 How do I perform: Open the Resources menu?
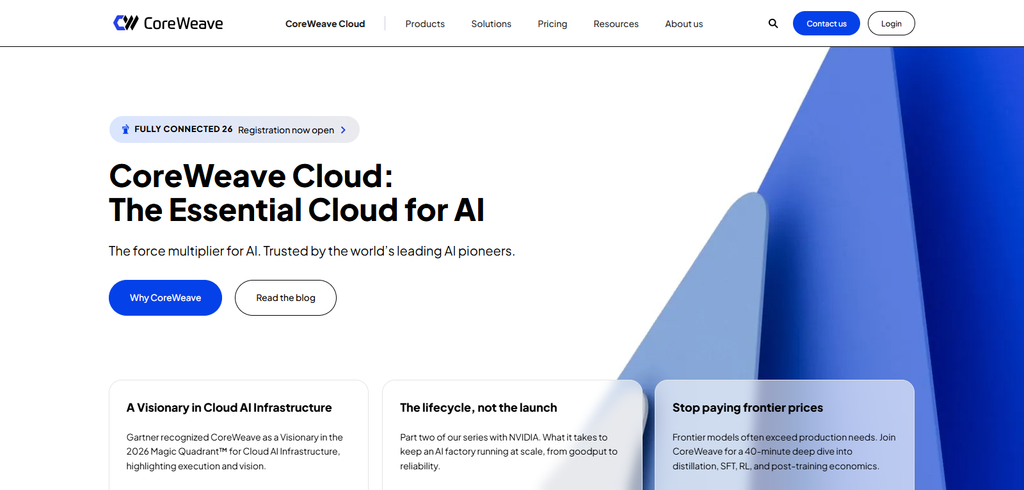[x=616, y=24]
